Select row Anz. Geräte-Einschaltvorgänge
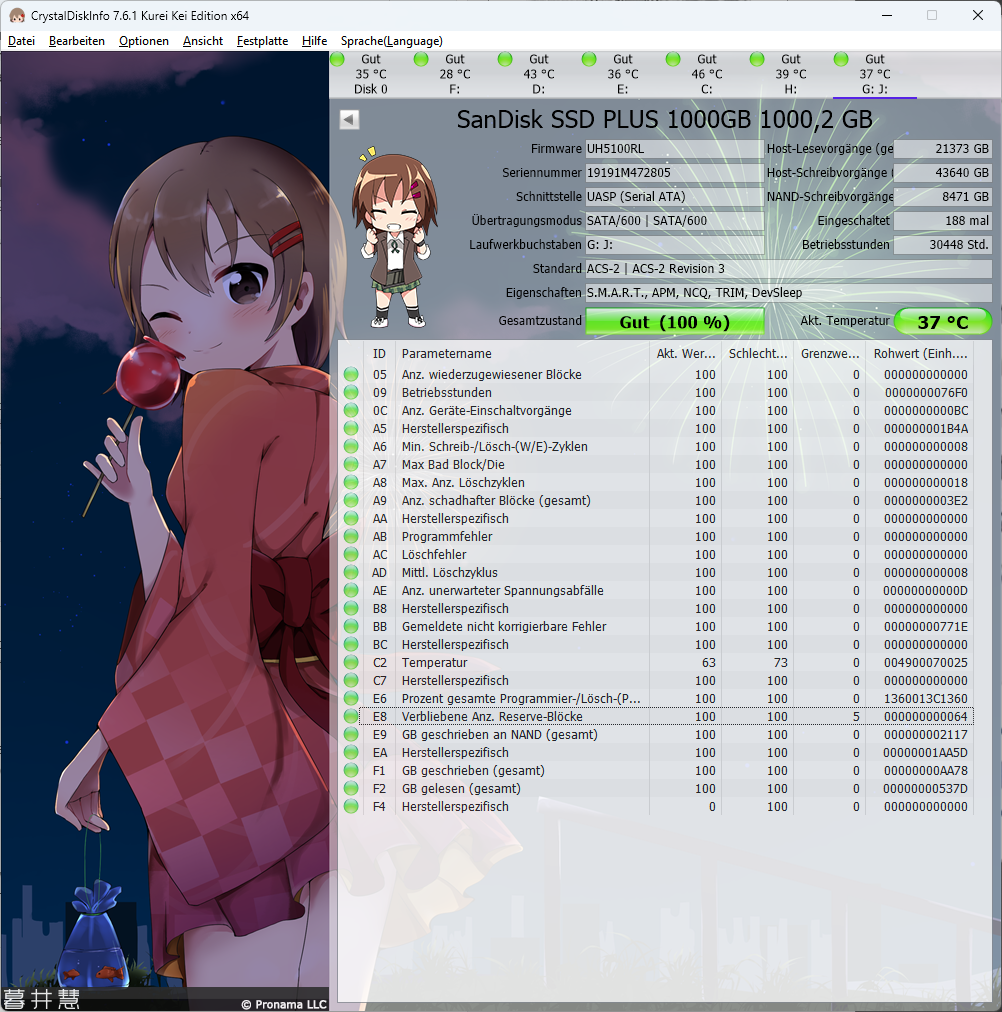The image size is (1002, 1012). (656, 410)
